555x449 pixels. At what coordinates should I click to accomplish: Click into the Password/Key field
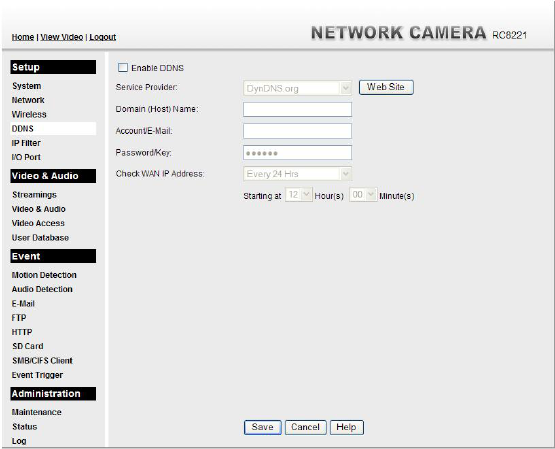[x=297, y=152]
